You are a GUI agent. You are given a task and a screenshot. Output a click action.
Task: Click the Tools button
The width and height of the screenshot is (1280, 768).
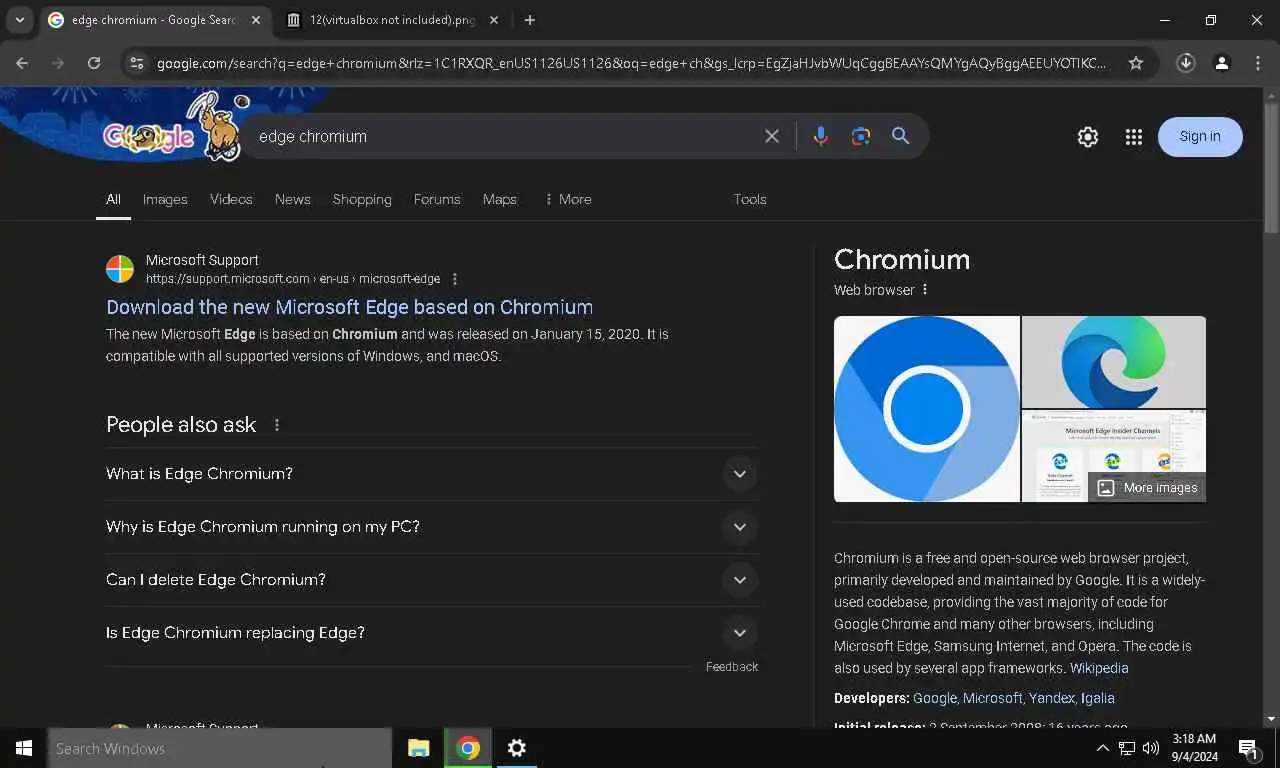pos(750,199)
